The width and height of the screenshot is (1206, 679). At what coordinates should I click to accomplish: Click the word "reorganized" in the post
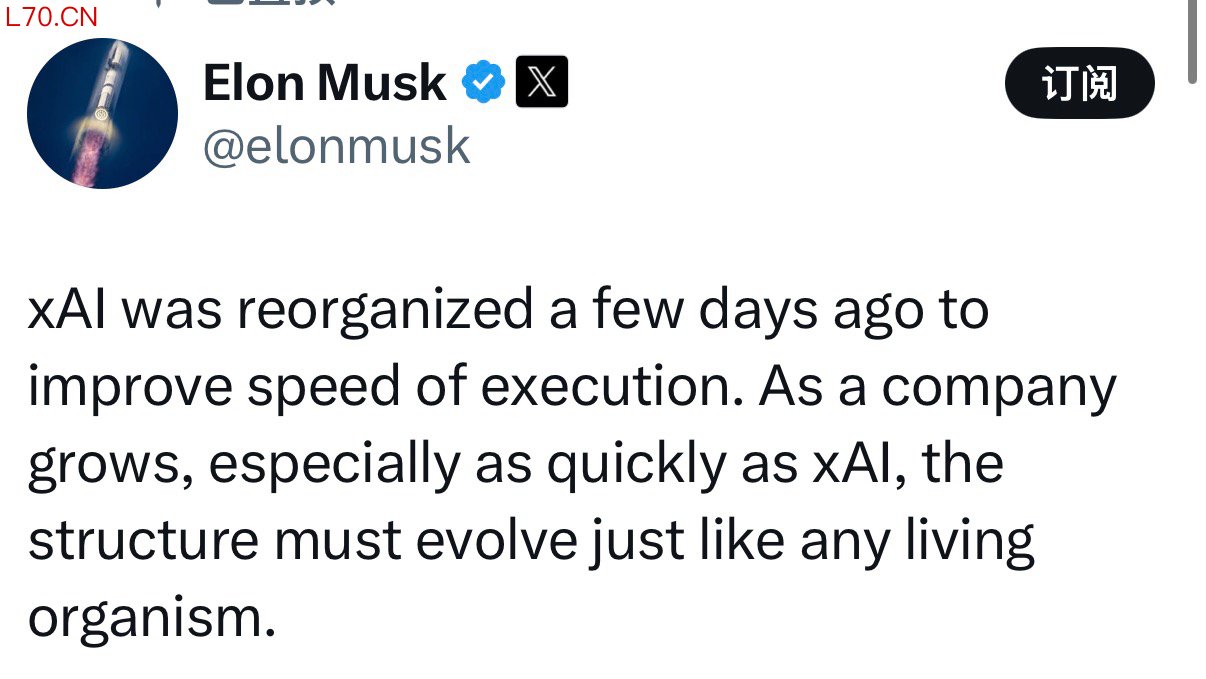[x=385, y=311]
